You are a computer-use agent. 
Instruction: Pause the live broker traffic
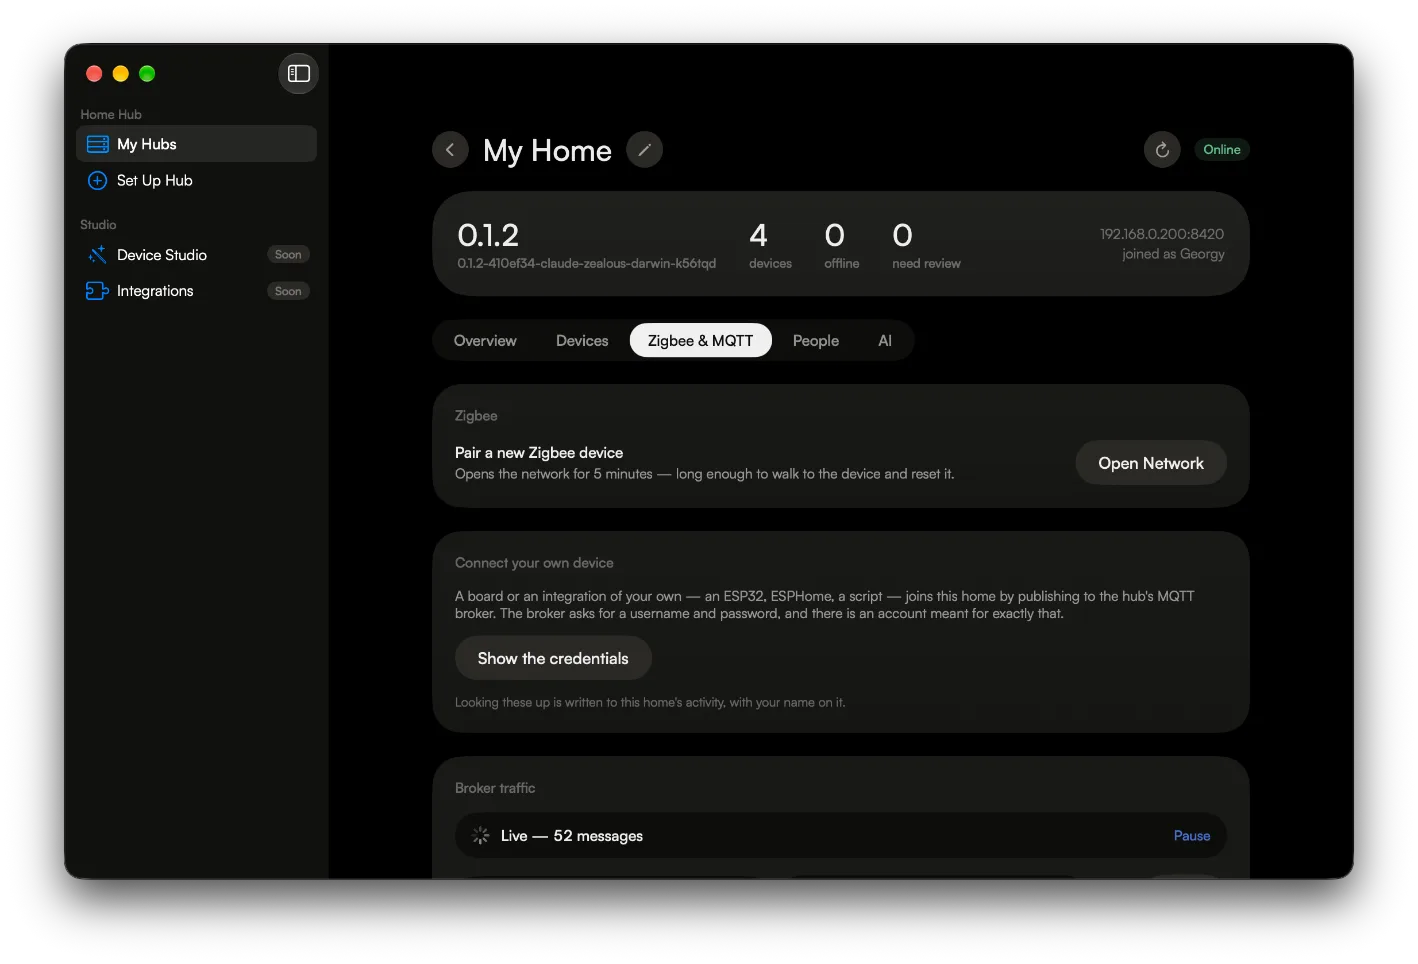click(1192, 836)
